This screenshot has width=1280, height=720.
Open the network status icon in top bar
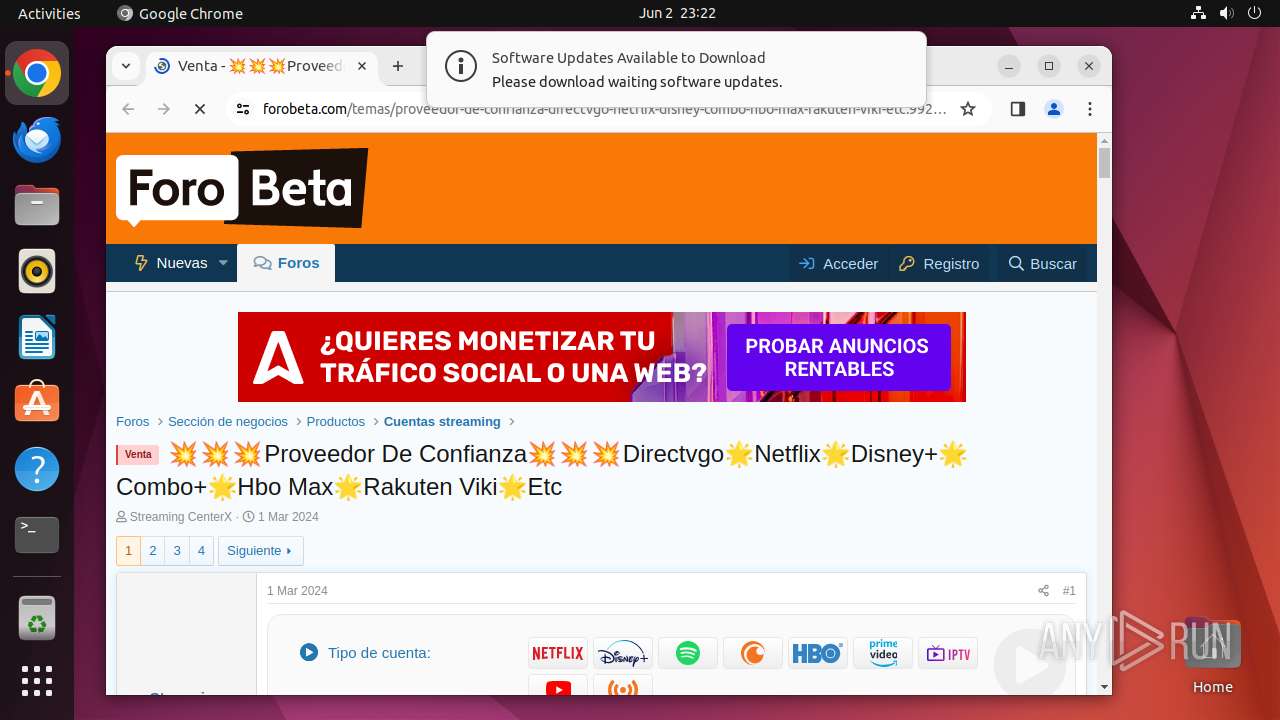1199,13
